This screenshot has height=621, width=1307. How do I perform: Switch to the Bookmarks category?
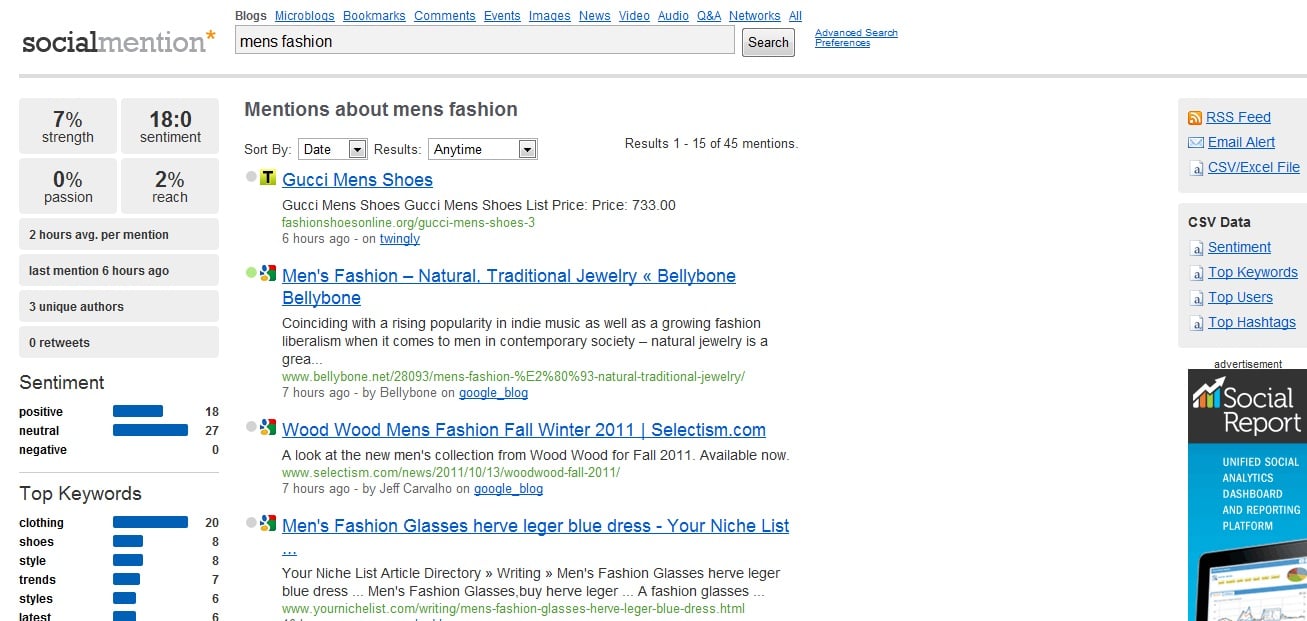tap(374, 16)
